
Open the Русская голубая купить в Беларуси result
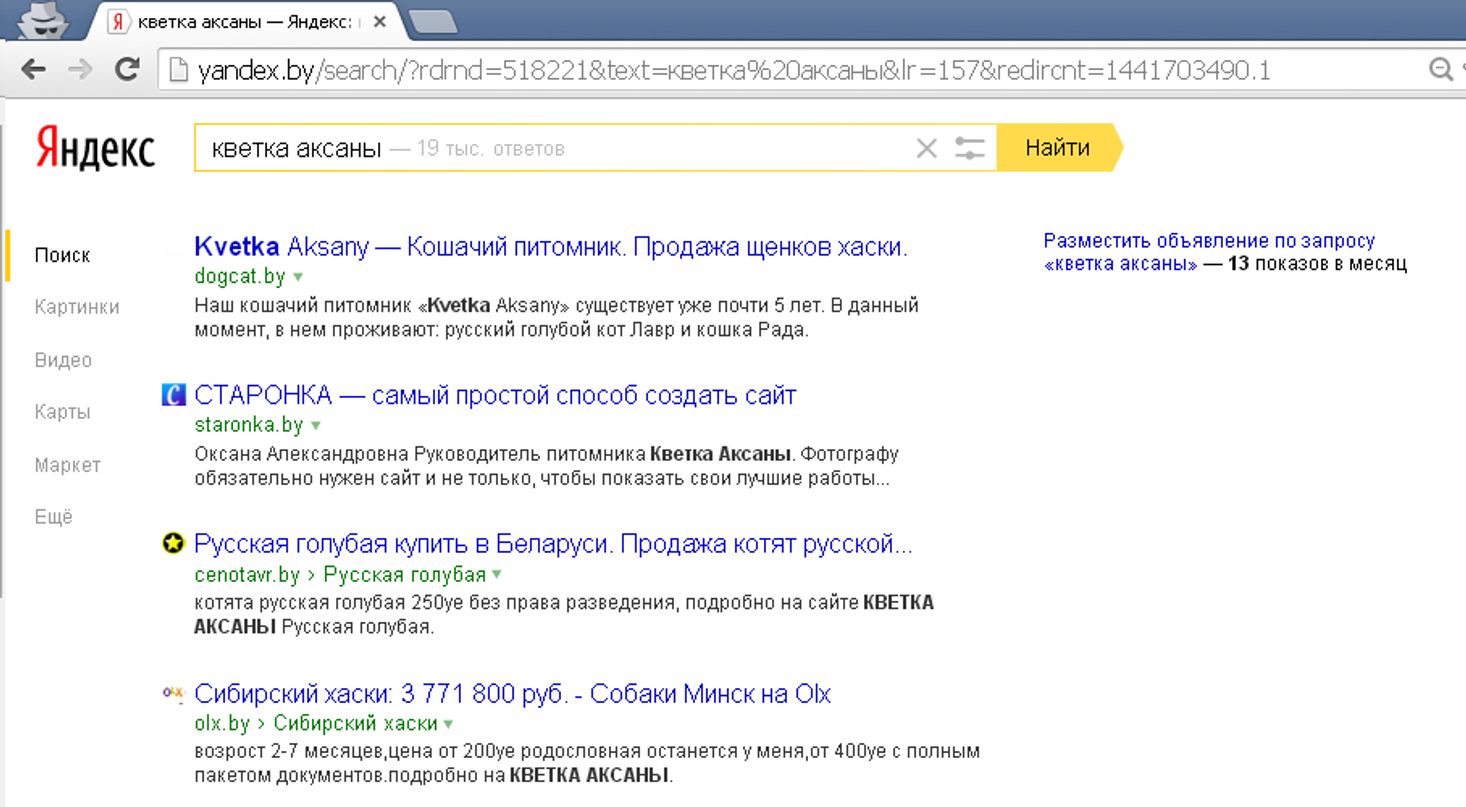coord(553,545)
